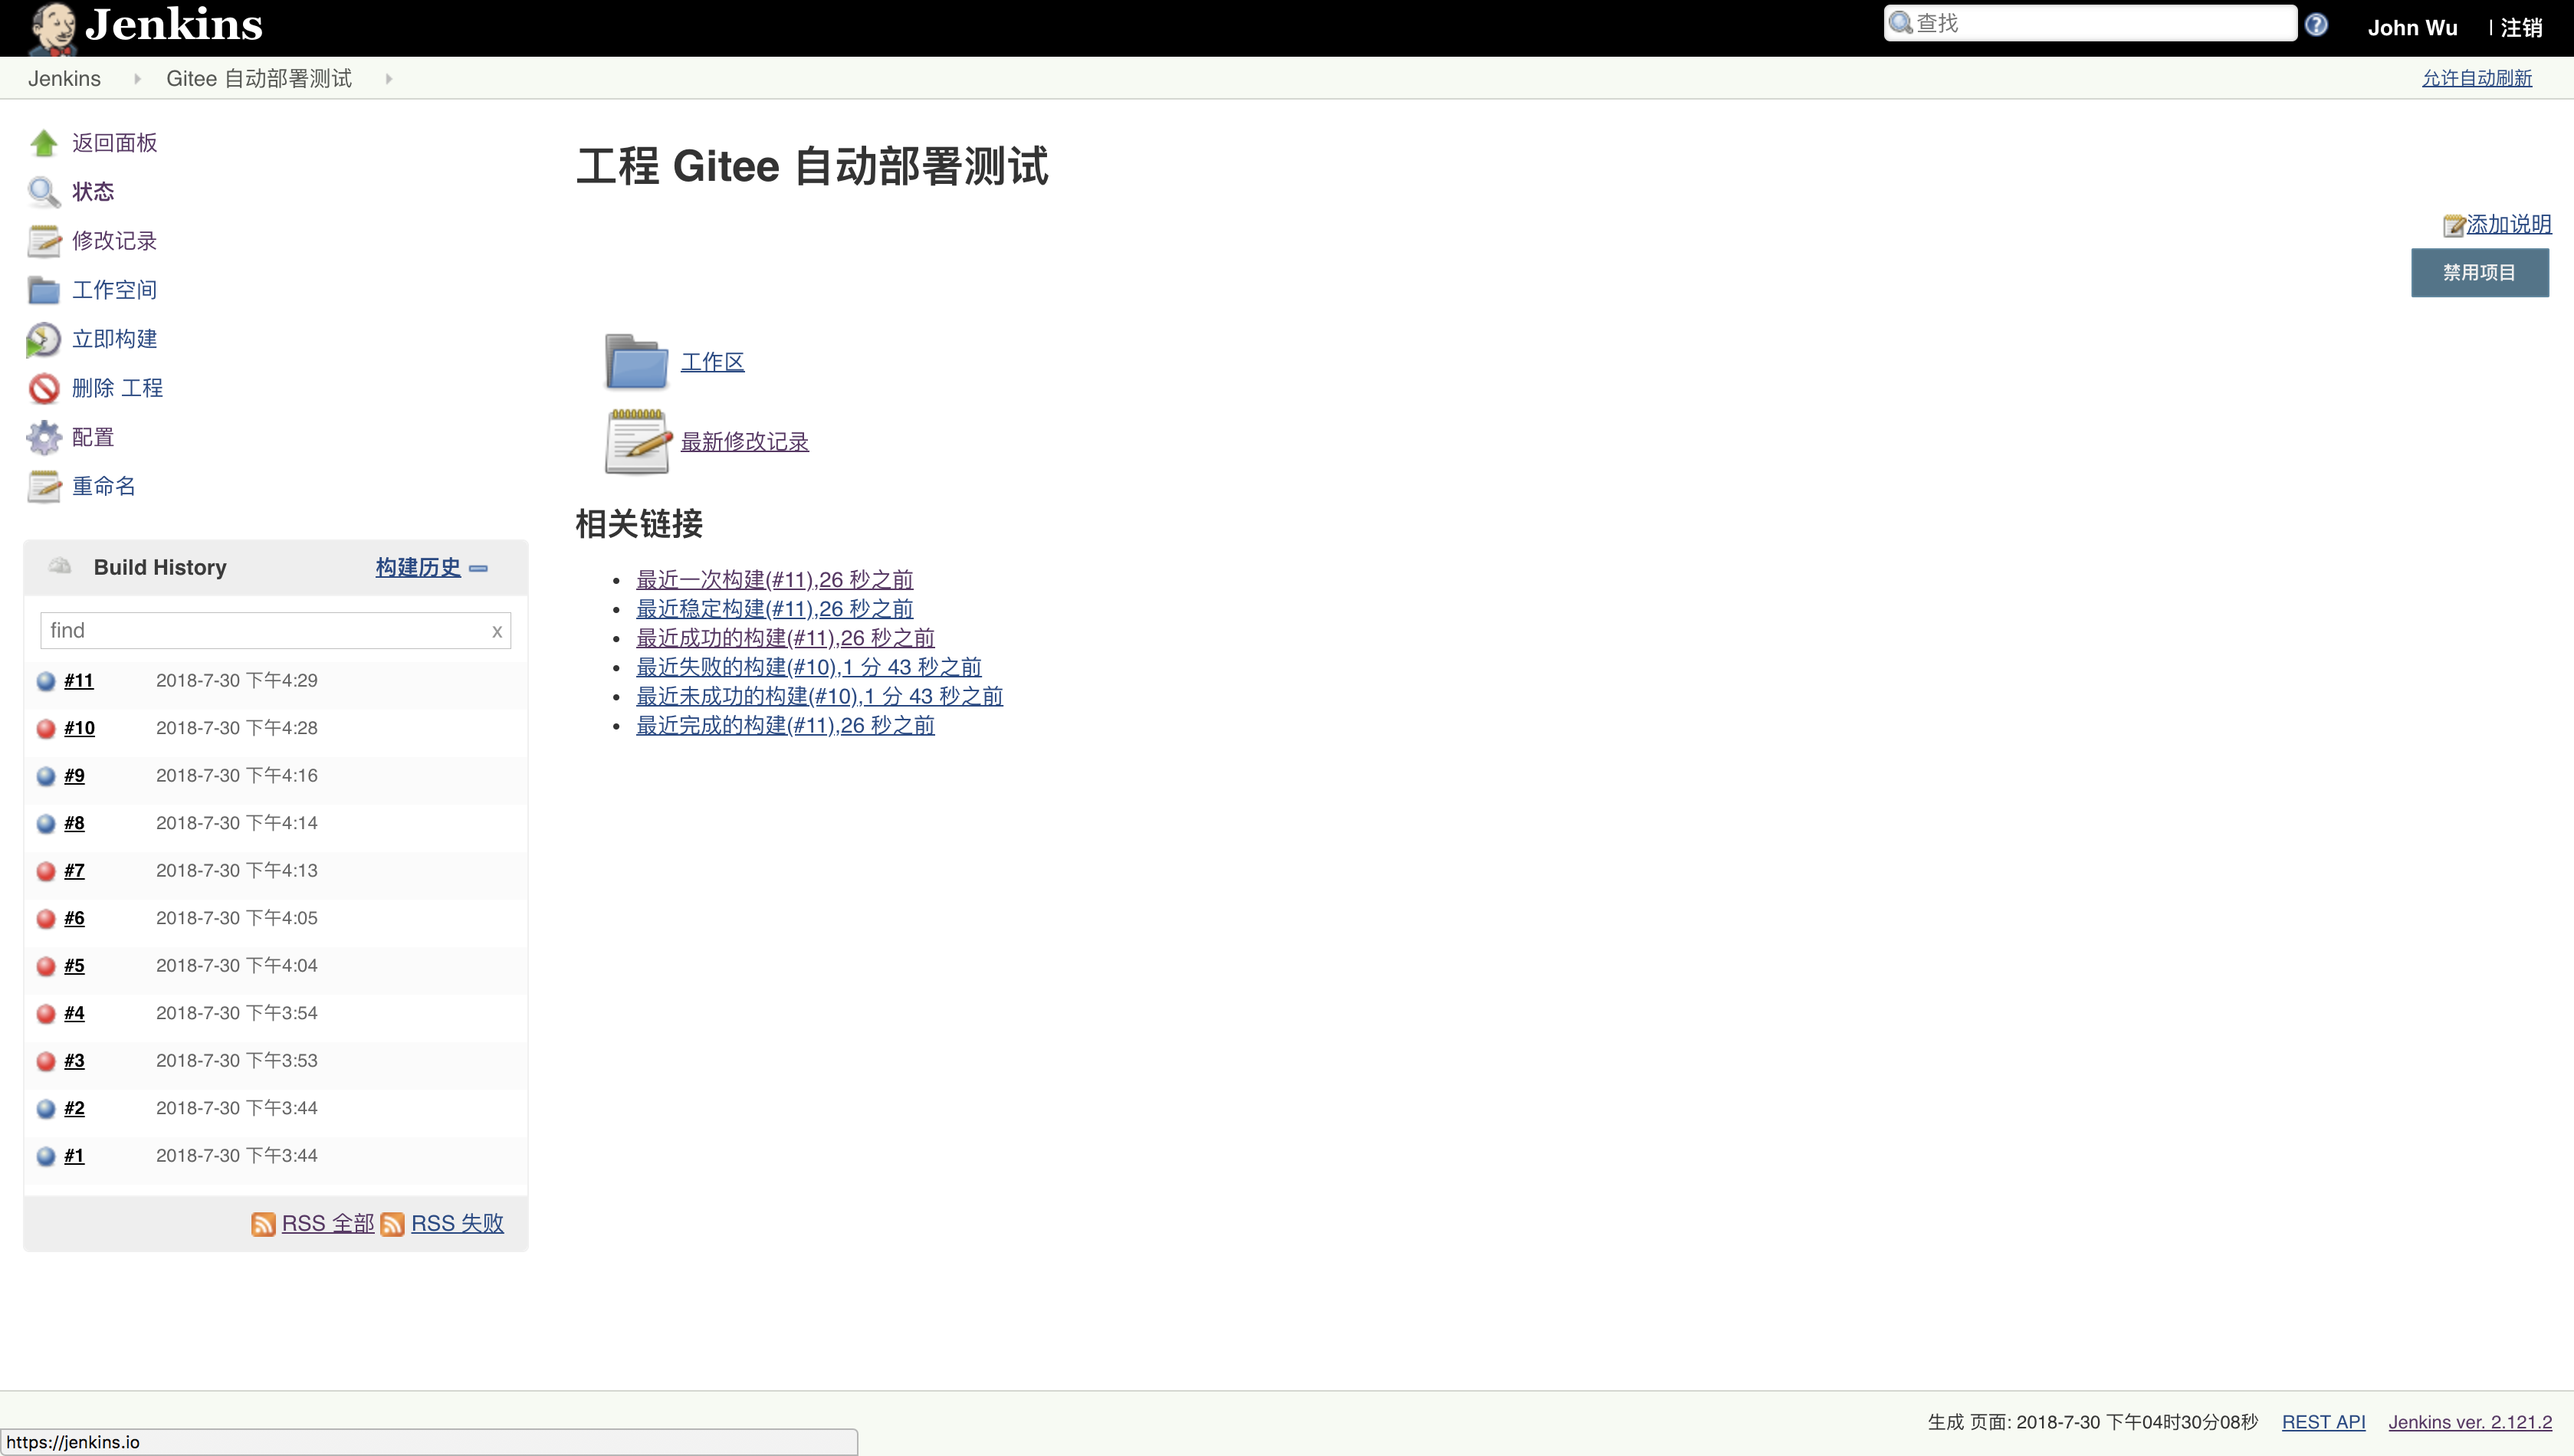
Task: Open the 构建历史 trend link
Action: coord(418,567)
